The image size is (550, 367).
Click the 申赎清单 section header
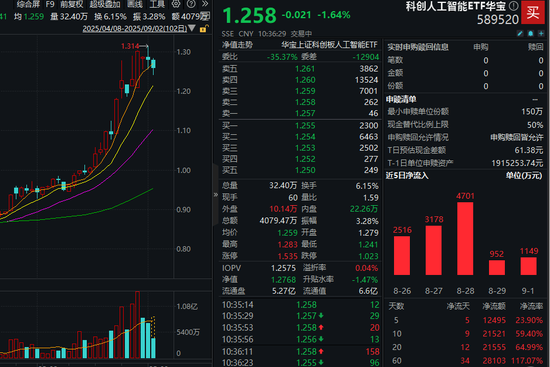point(401,100)
